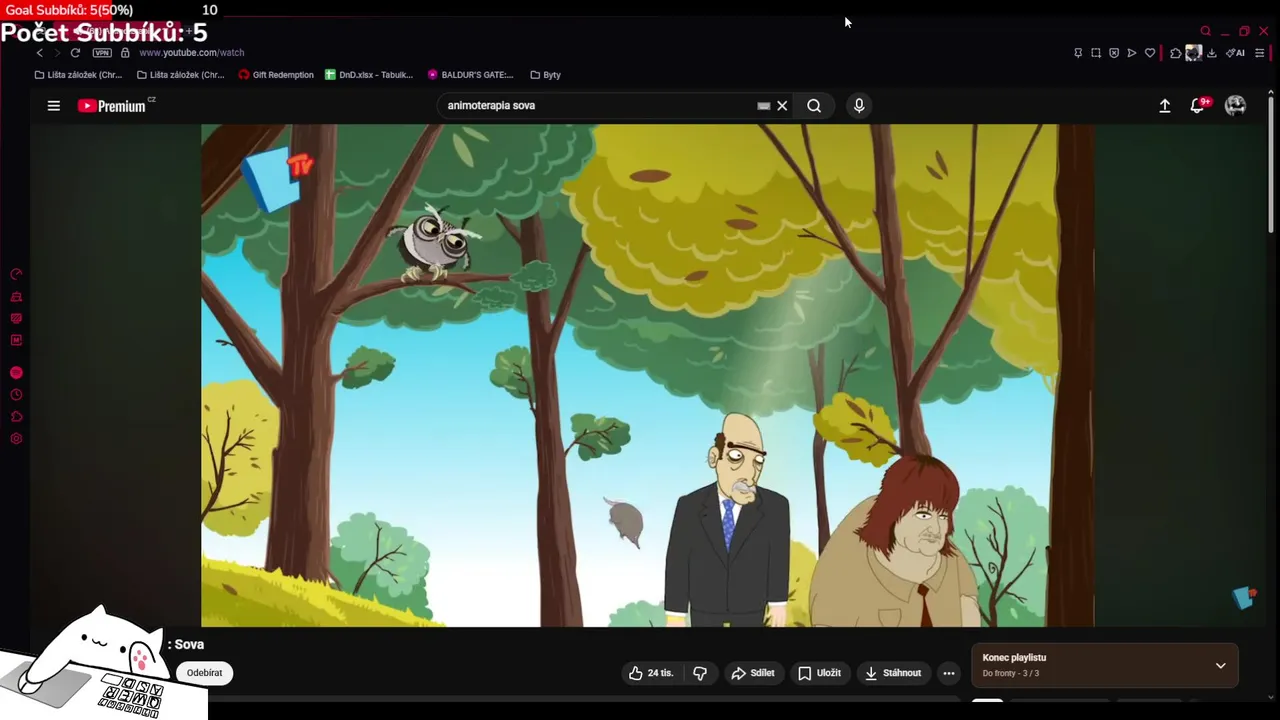Open the browser extensions cube icon

click(1176, 53)
